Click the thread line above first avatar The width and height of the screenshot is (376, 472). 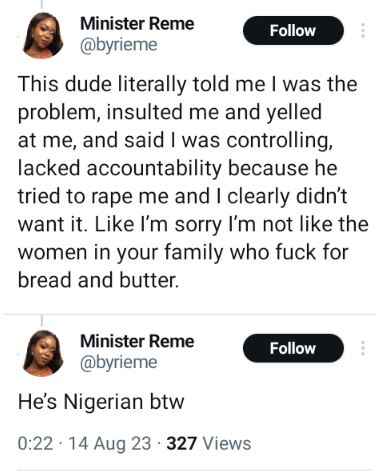tap(42, 3)
